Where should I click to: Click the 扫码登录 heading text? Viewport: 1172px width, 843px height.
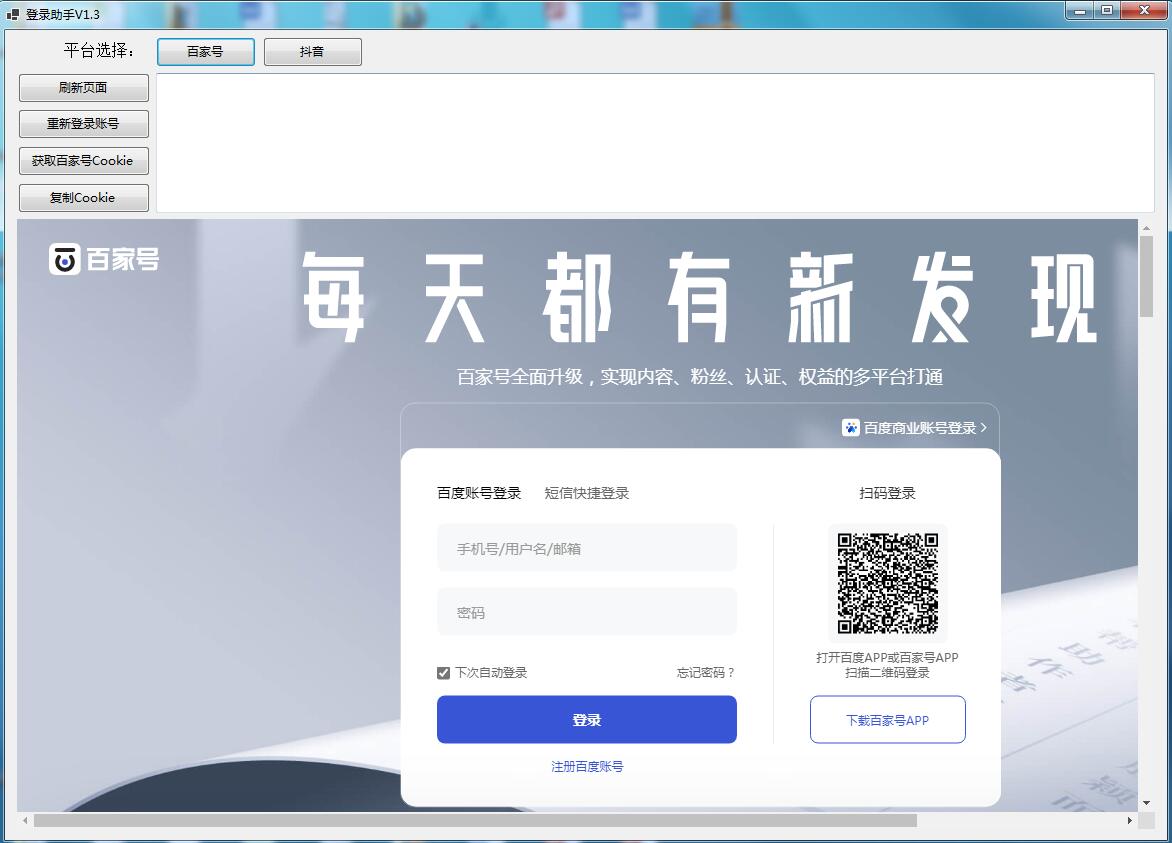pos(887,493)
